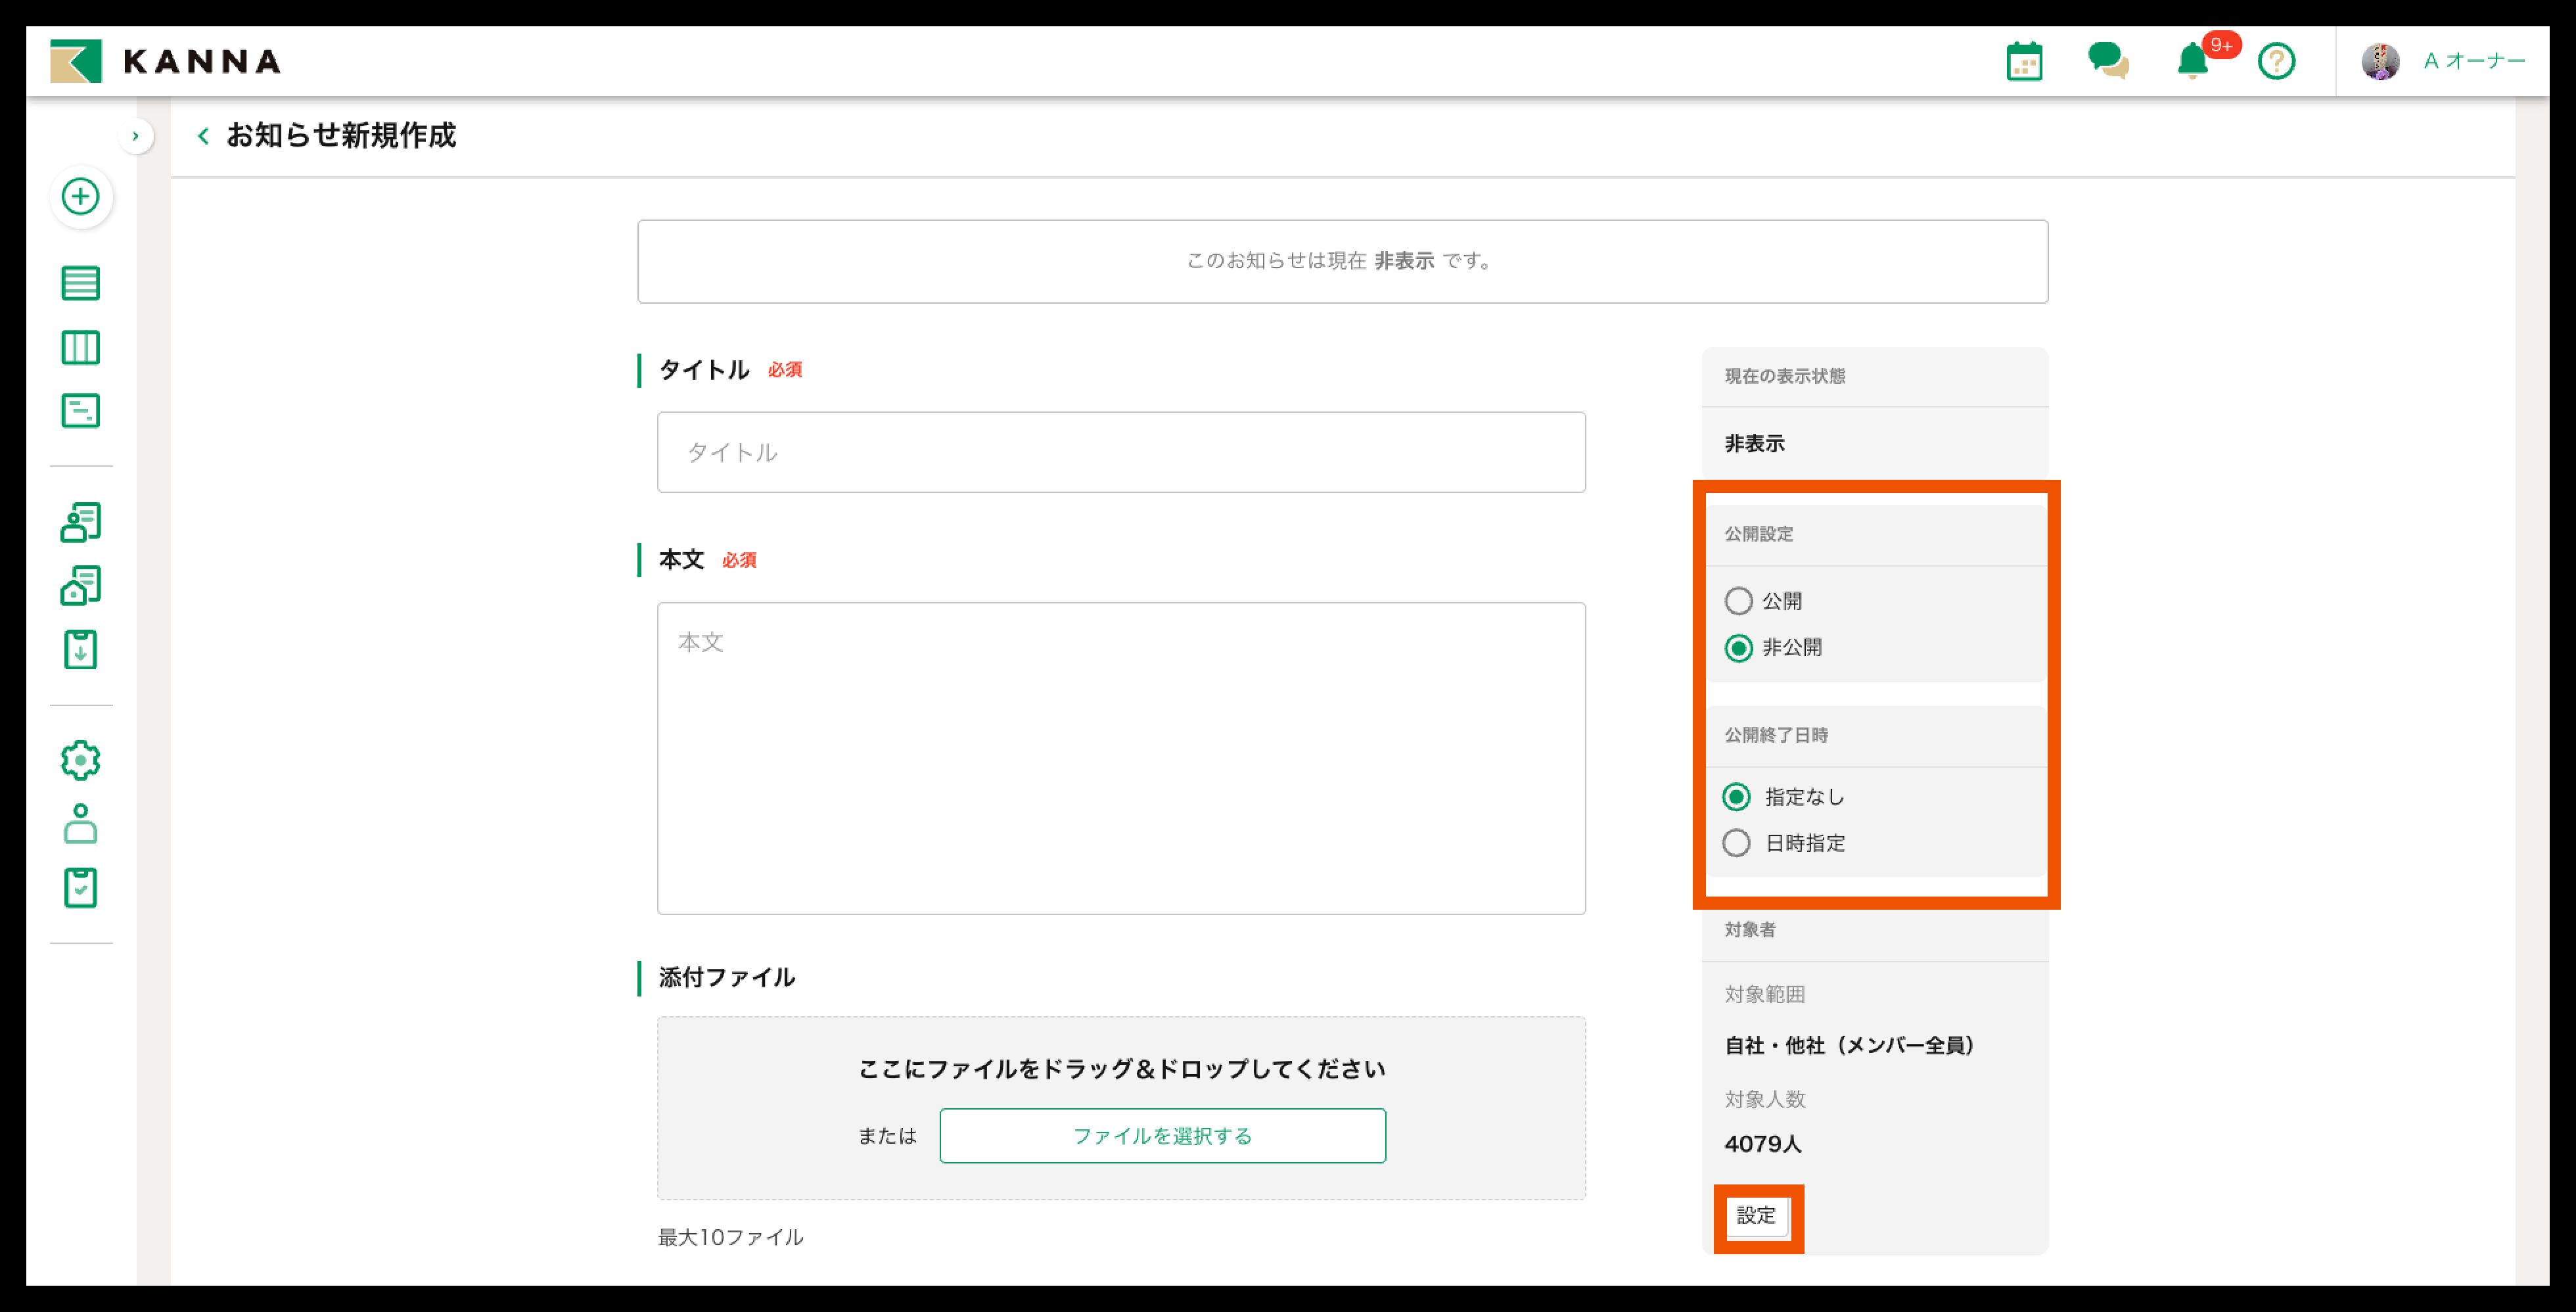Choose the 指定なし radio option
The width and height of the screenshot is (2576, 1312).
pyautogui.click(x=1736, y=797)
